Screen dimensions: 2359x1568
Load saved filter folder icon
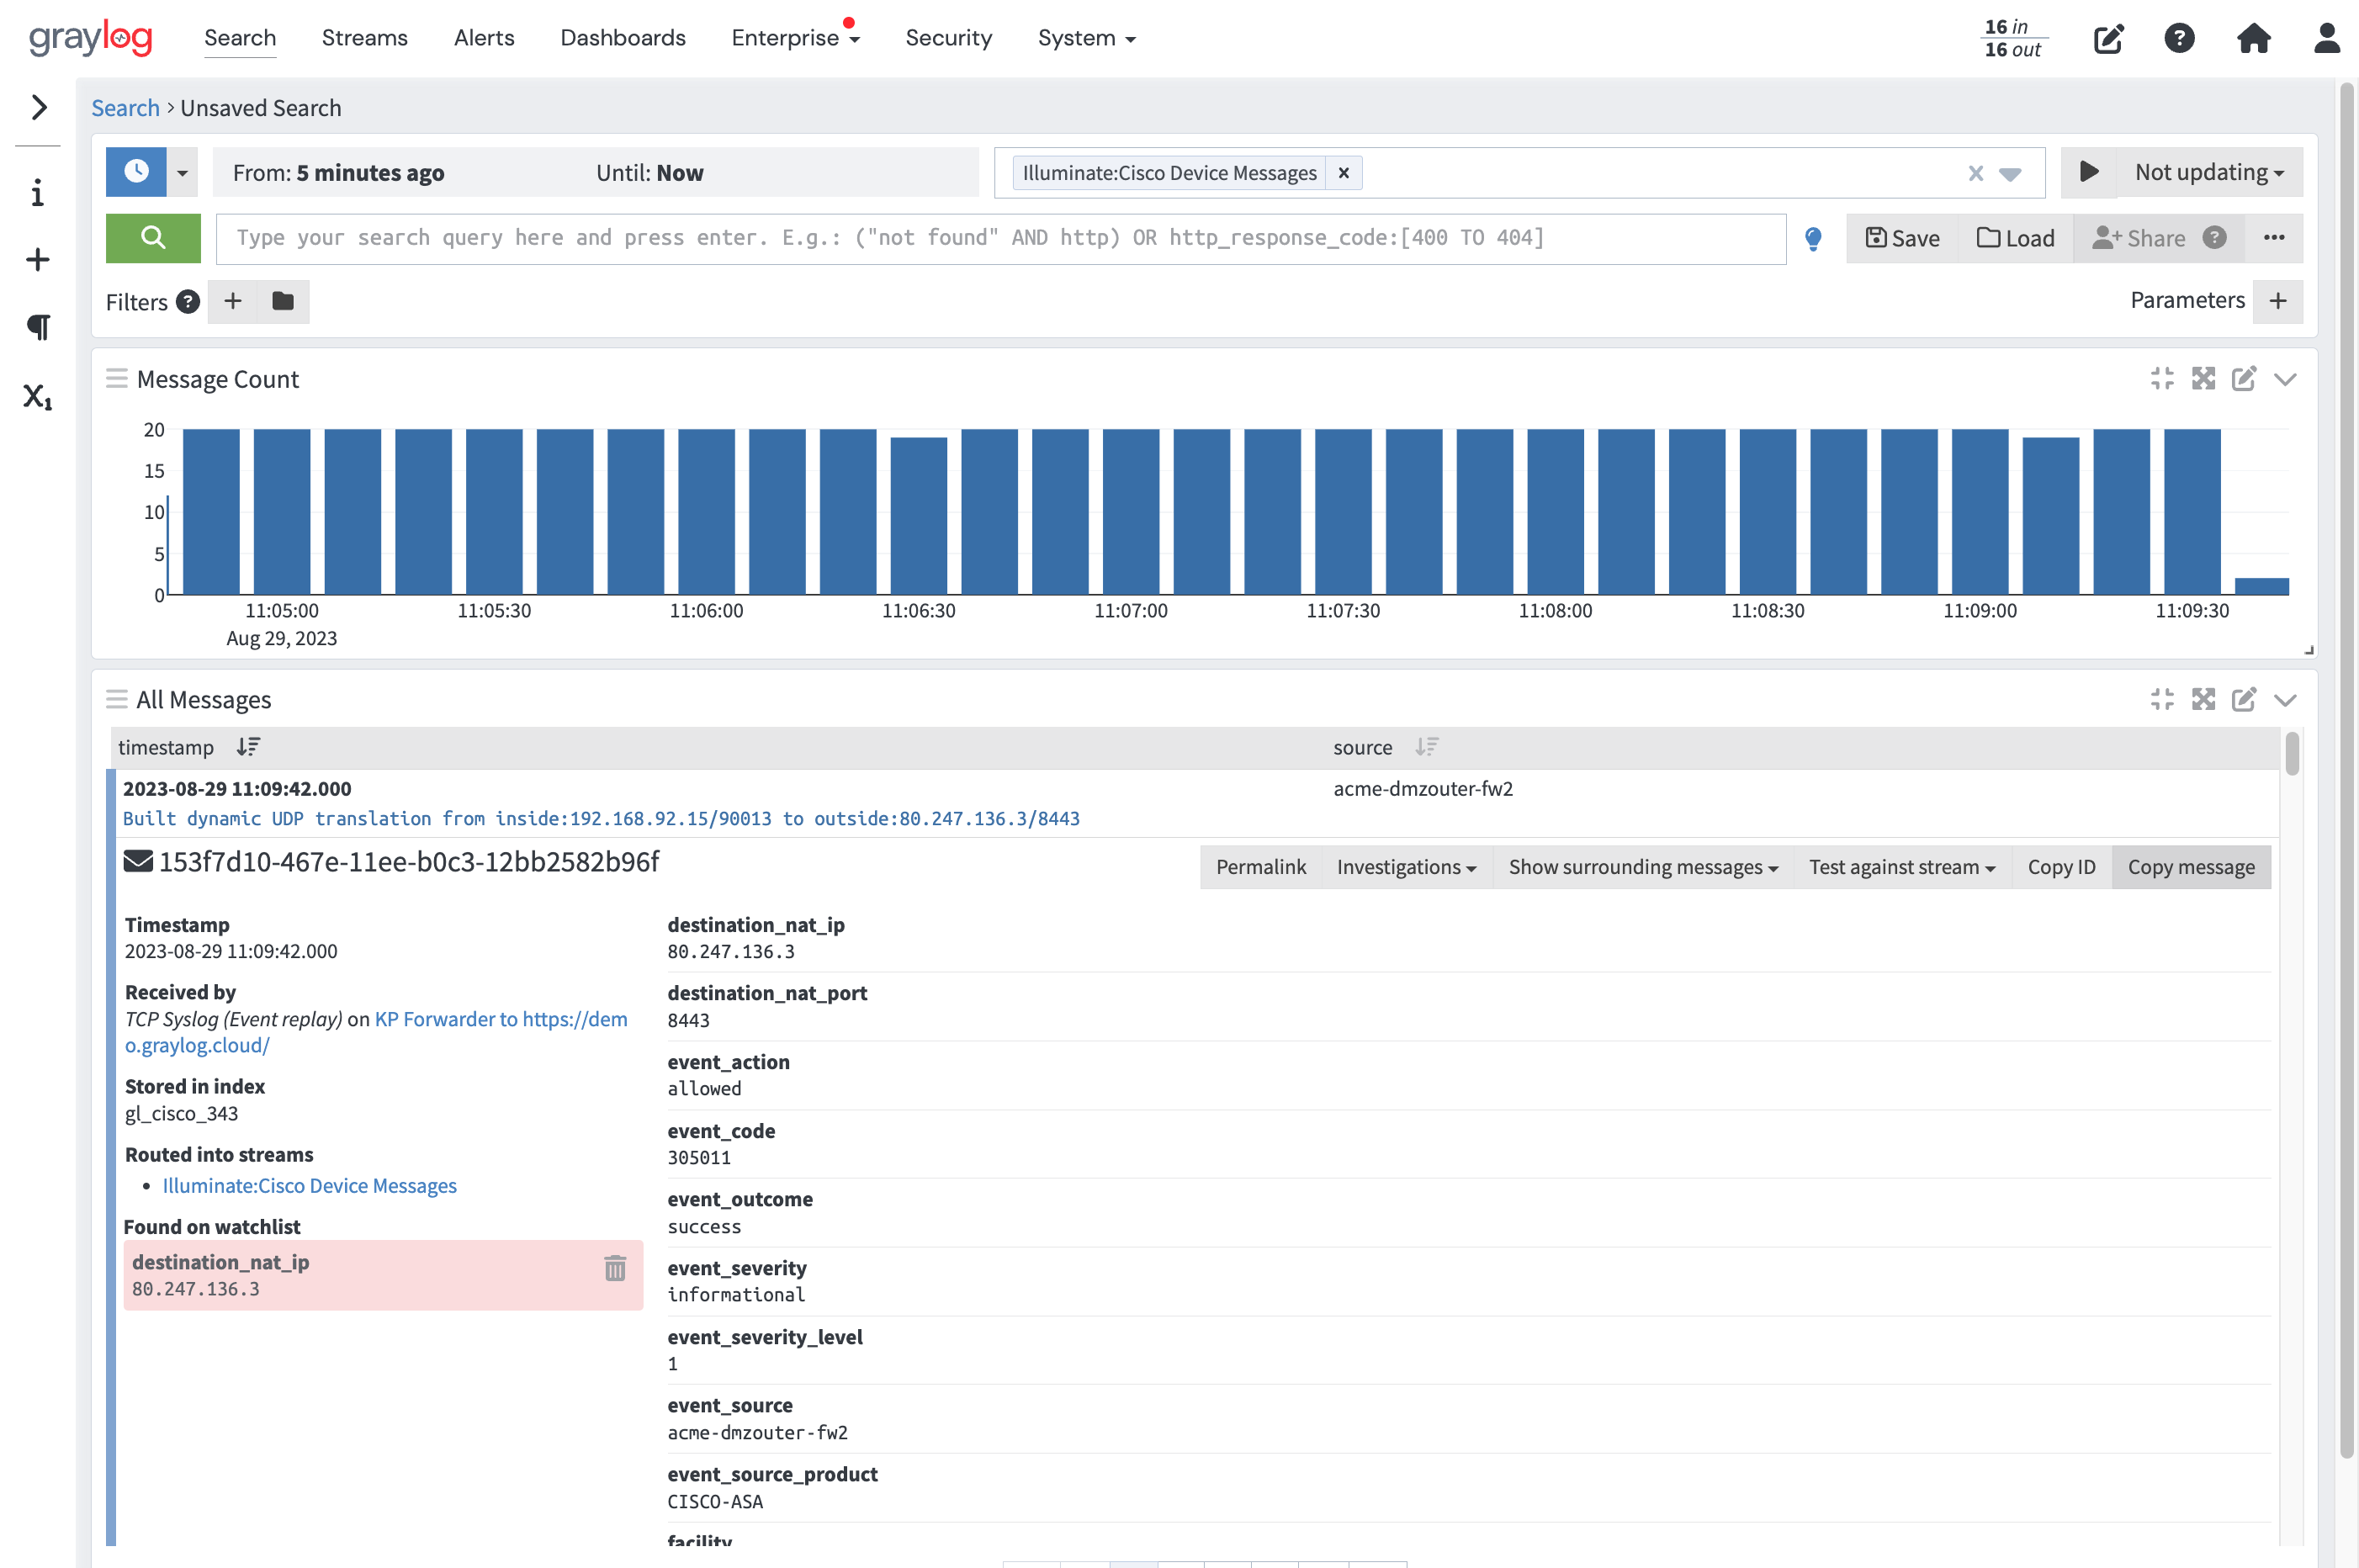(283, 301)
